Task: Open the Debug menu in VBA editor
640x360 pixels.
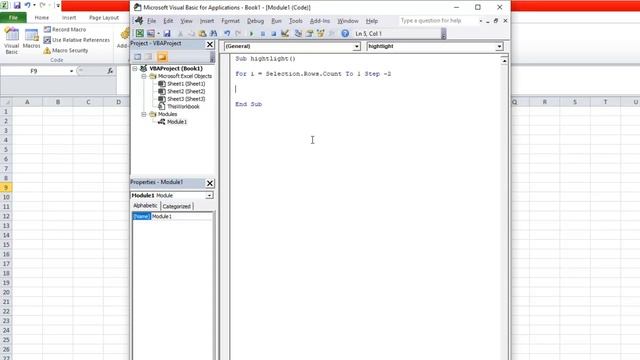Action: coord(255,21)
